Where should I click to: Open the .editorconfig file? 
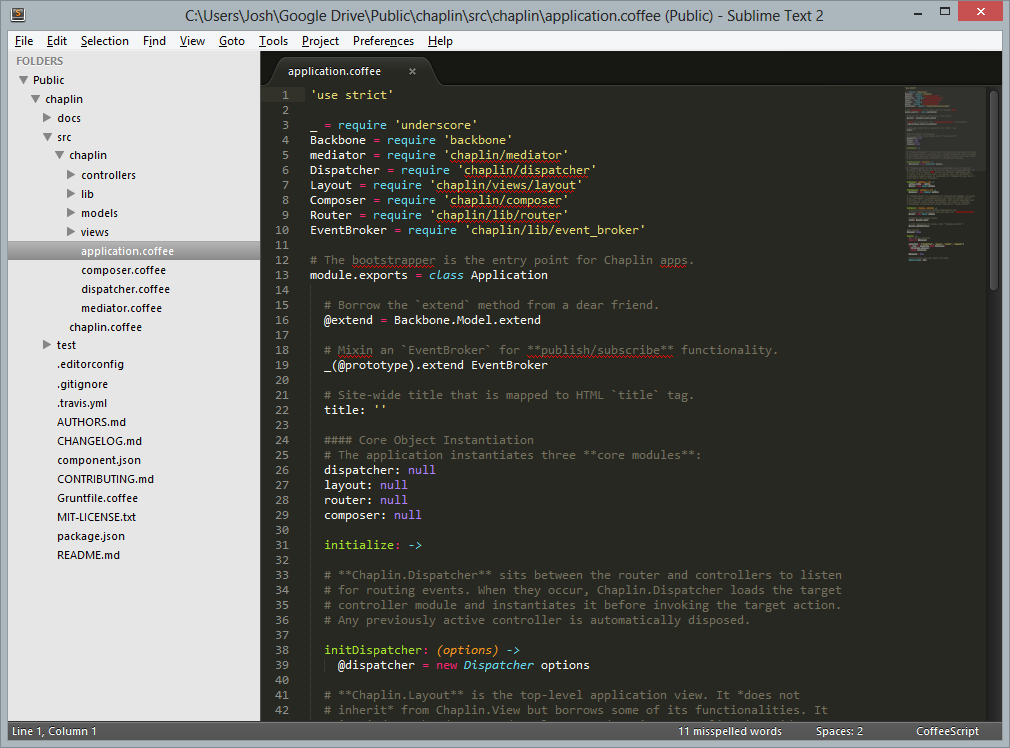(x=90, y=365)
